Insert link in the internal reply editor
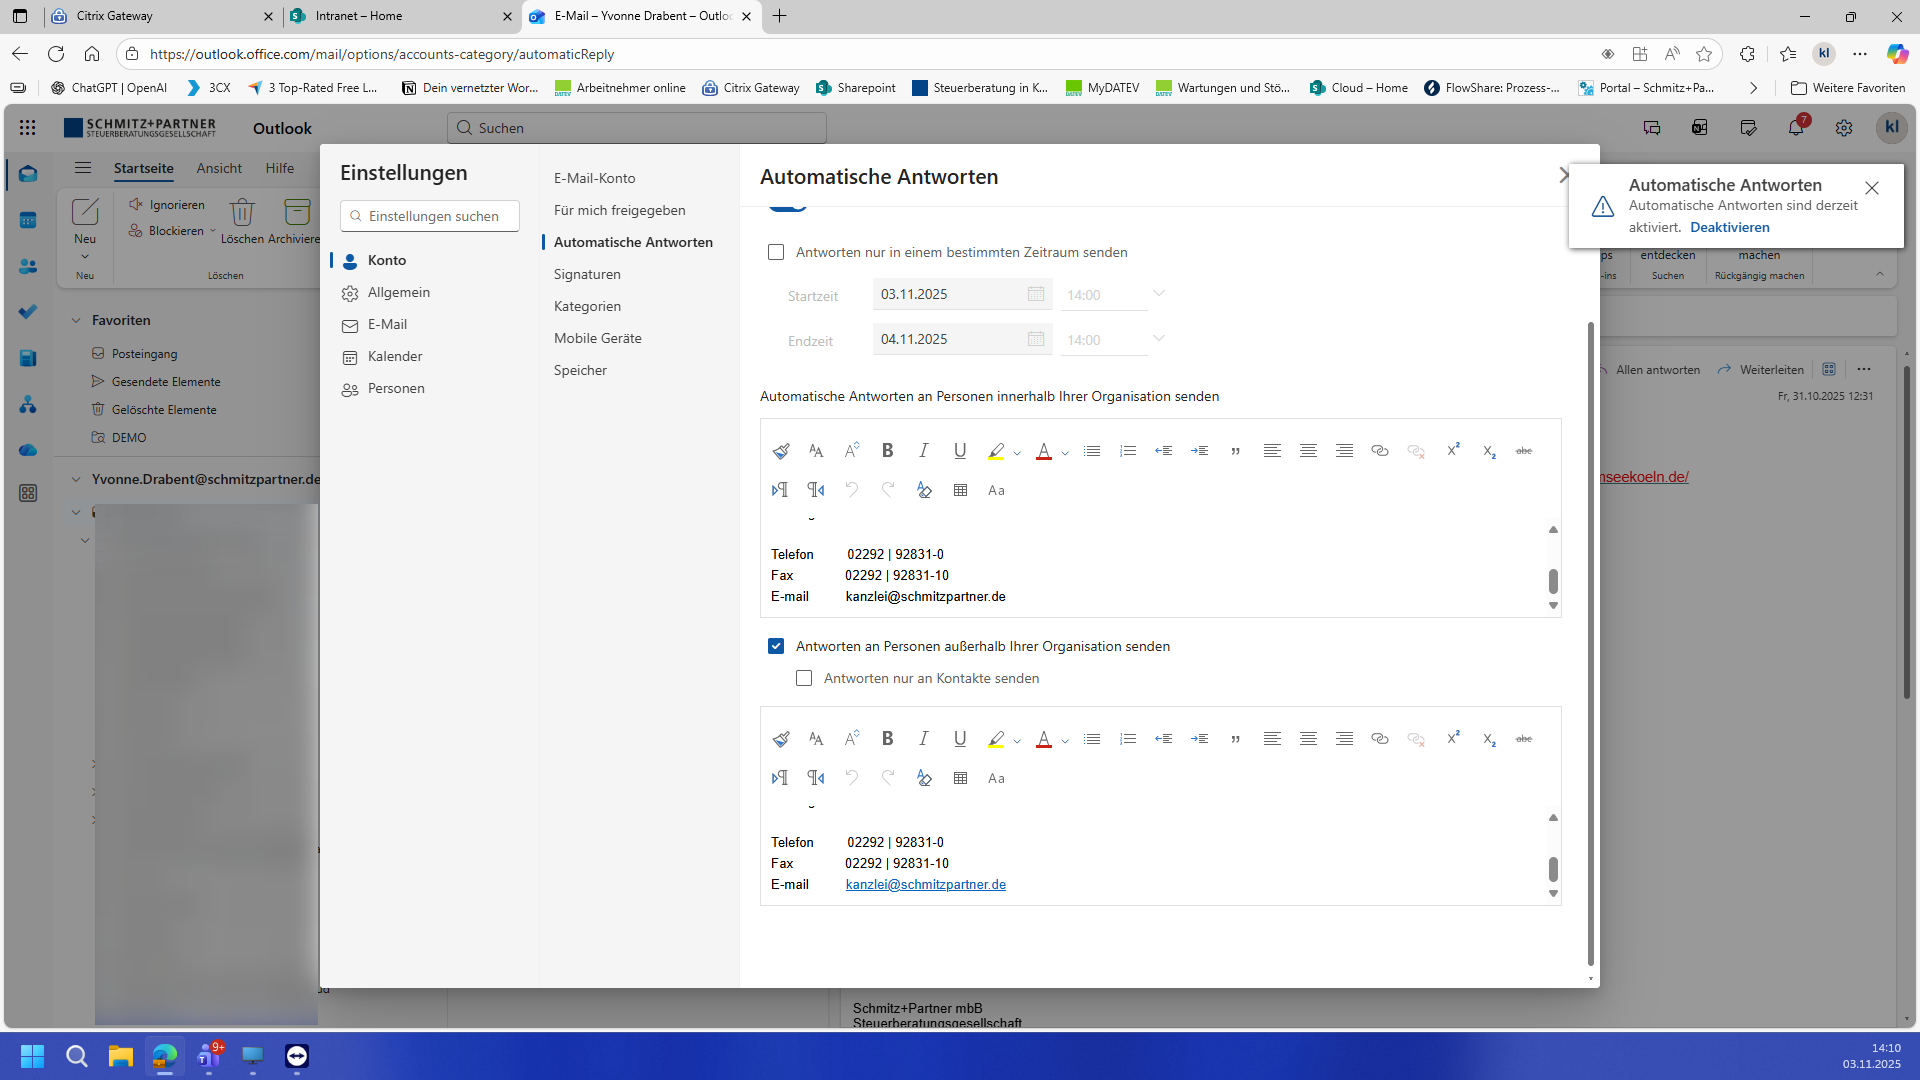The width and height of the screenshot is (1920, 1080). point(1379,451)
